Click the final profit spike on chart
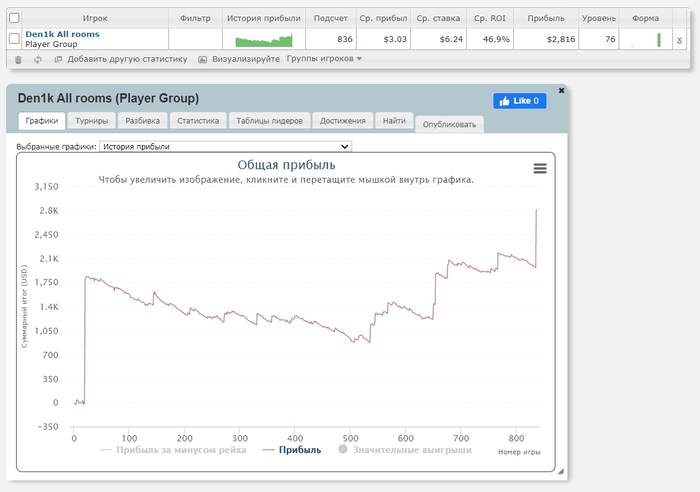 coord(536,237)
